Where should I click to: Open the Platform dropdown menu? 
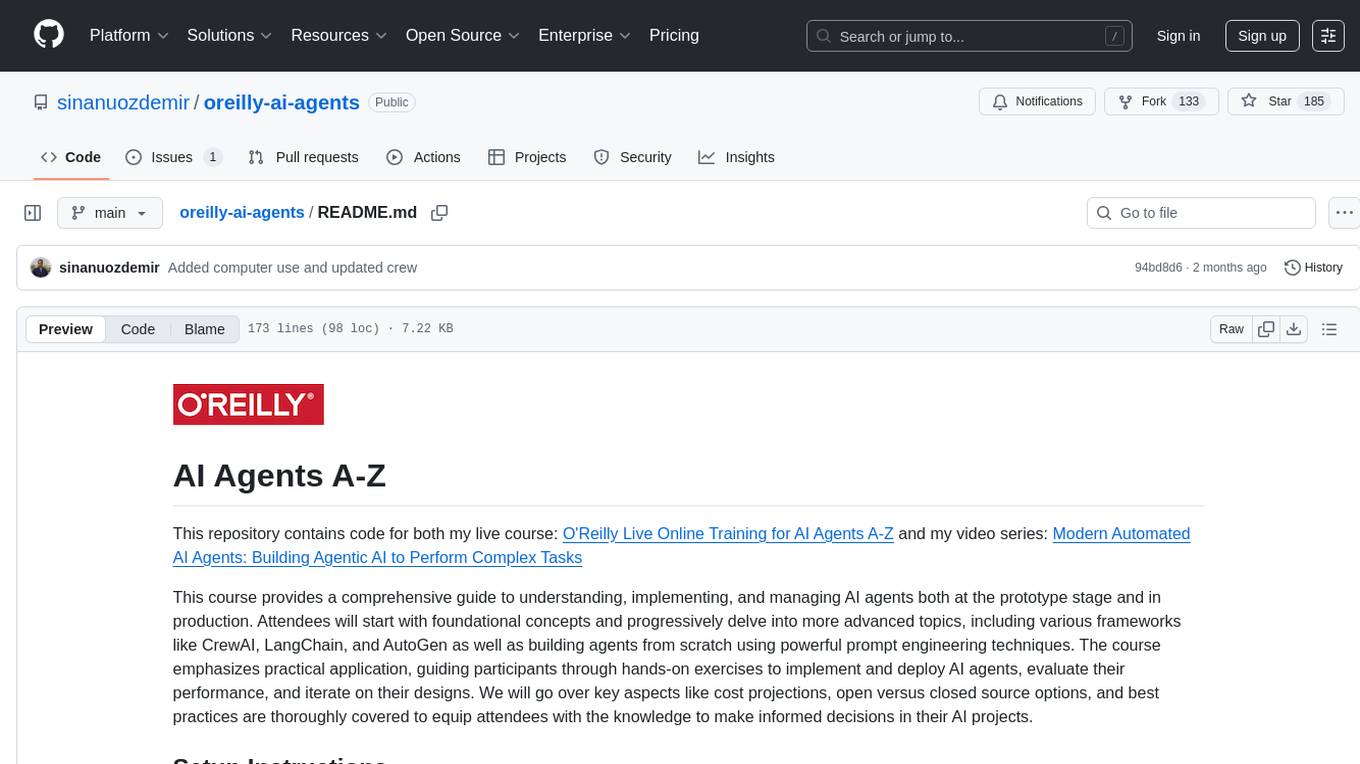tap(129, 35)
